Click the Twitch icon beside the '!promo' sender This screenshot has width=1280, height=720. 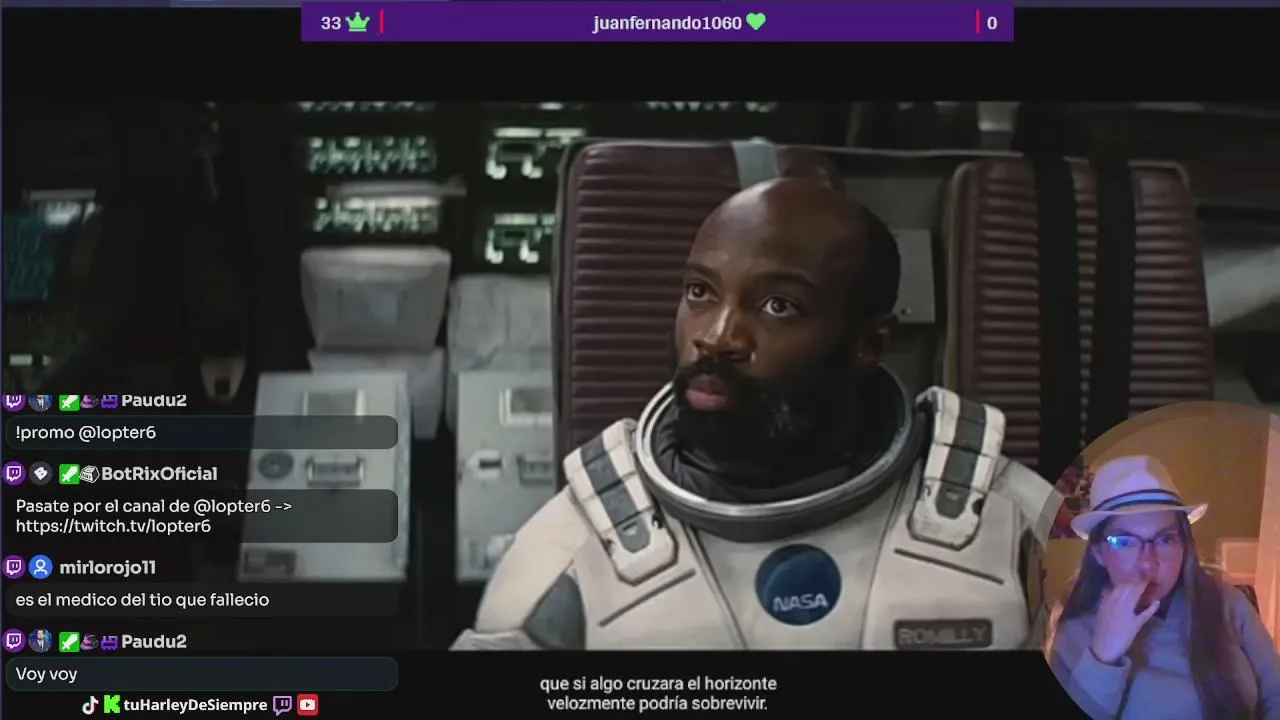(14, 401)
